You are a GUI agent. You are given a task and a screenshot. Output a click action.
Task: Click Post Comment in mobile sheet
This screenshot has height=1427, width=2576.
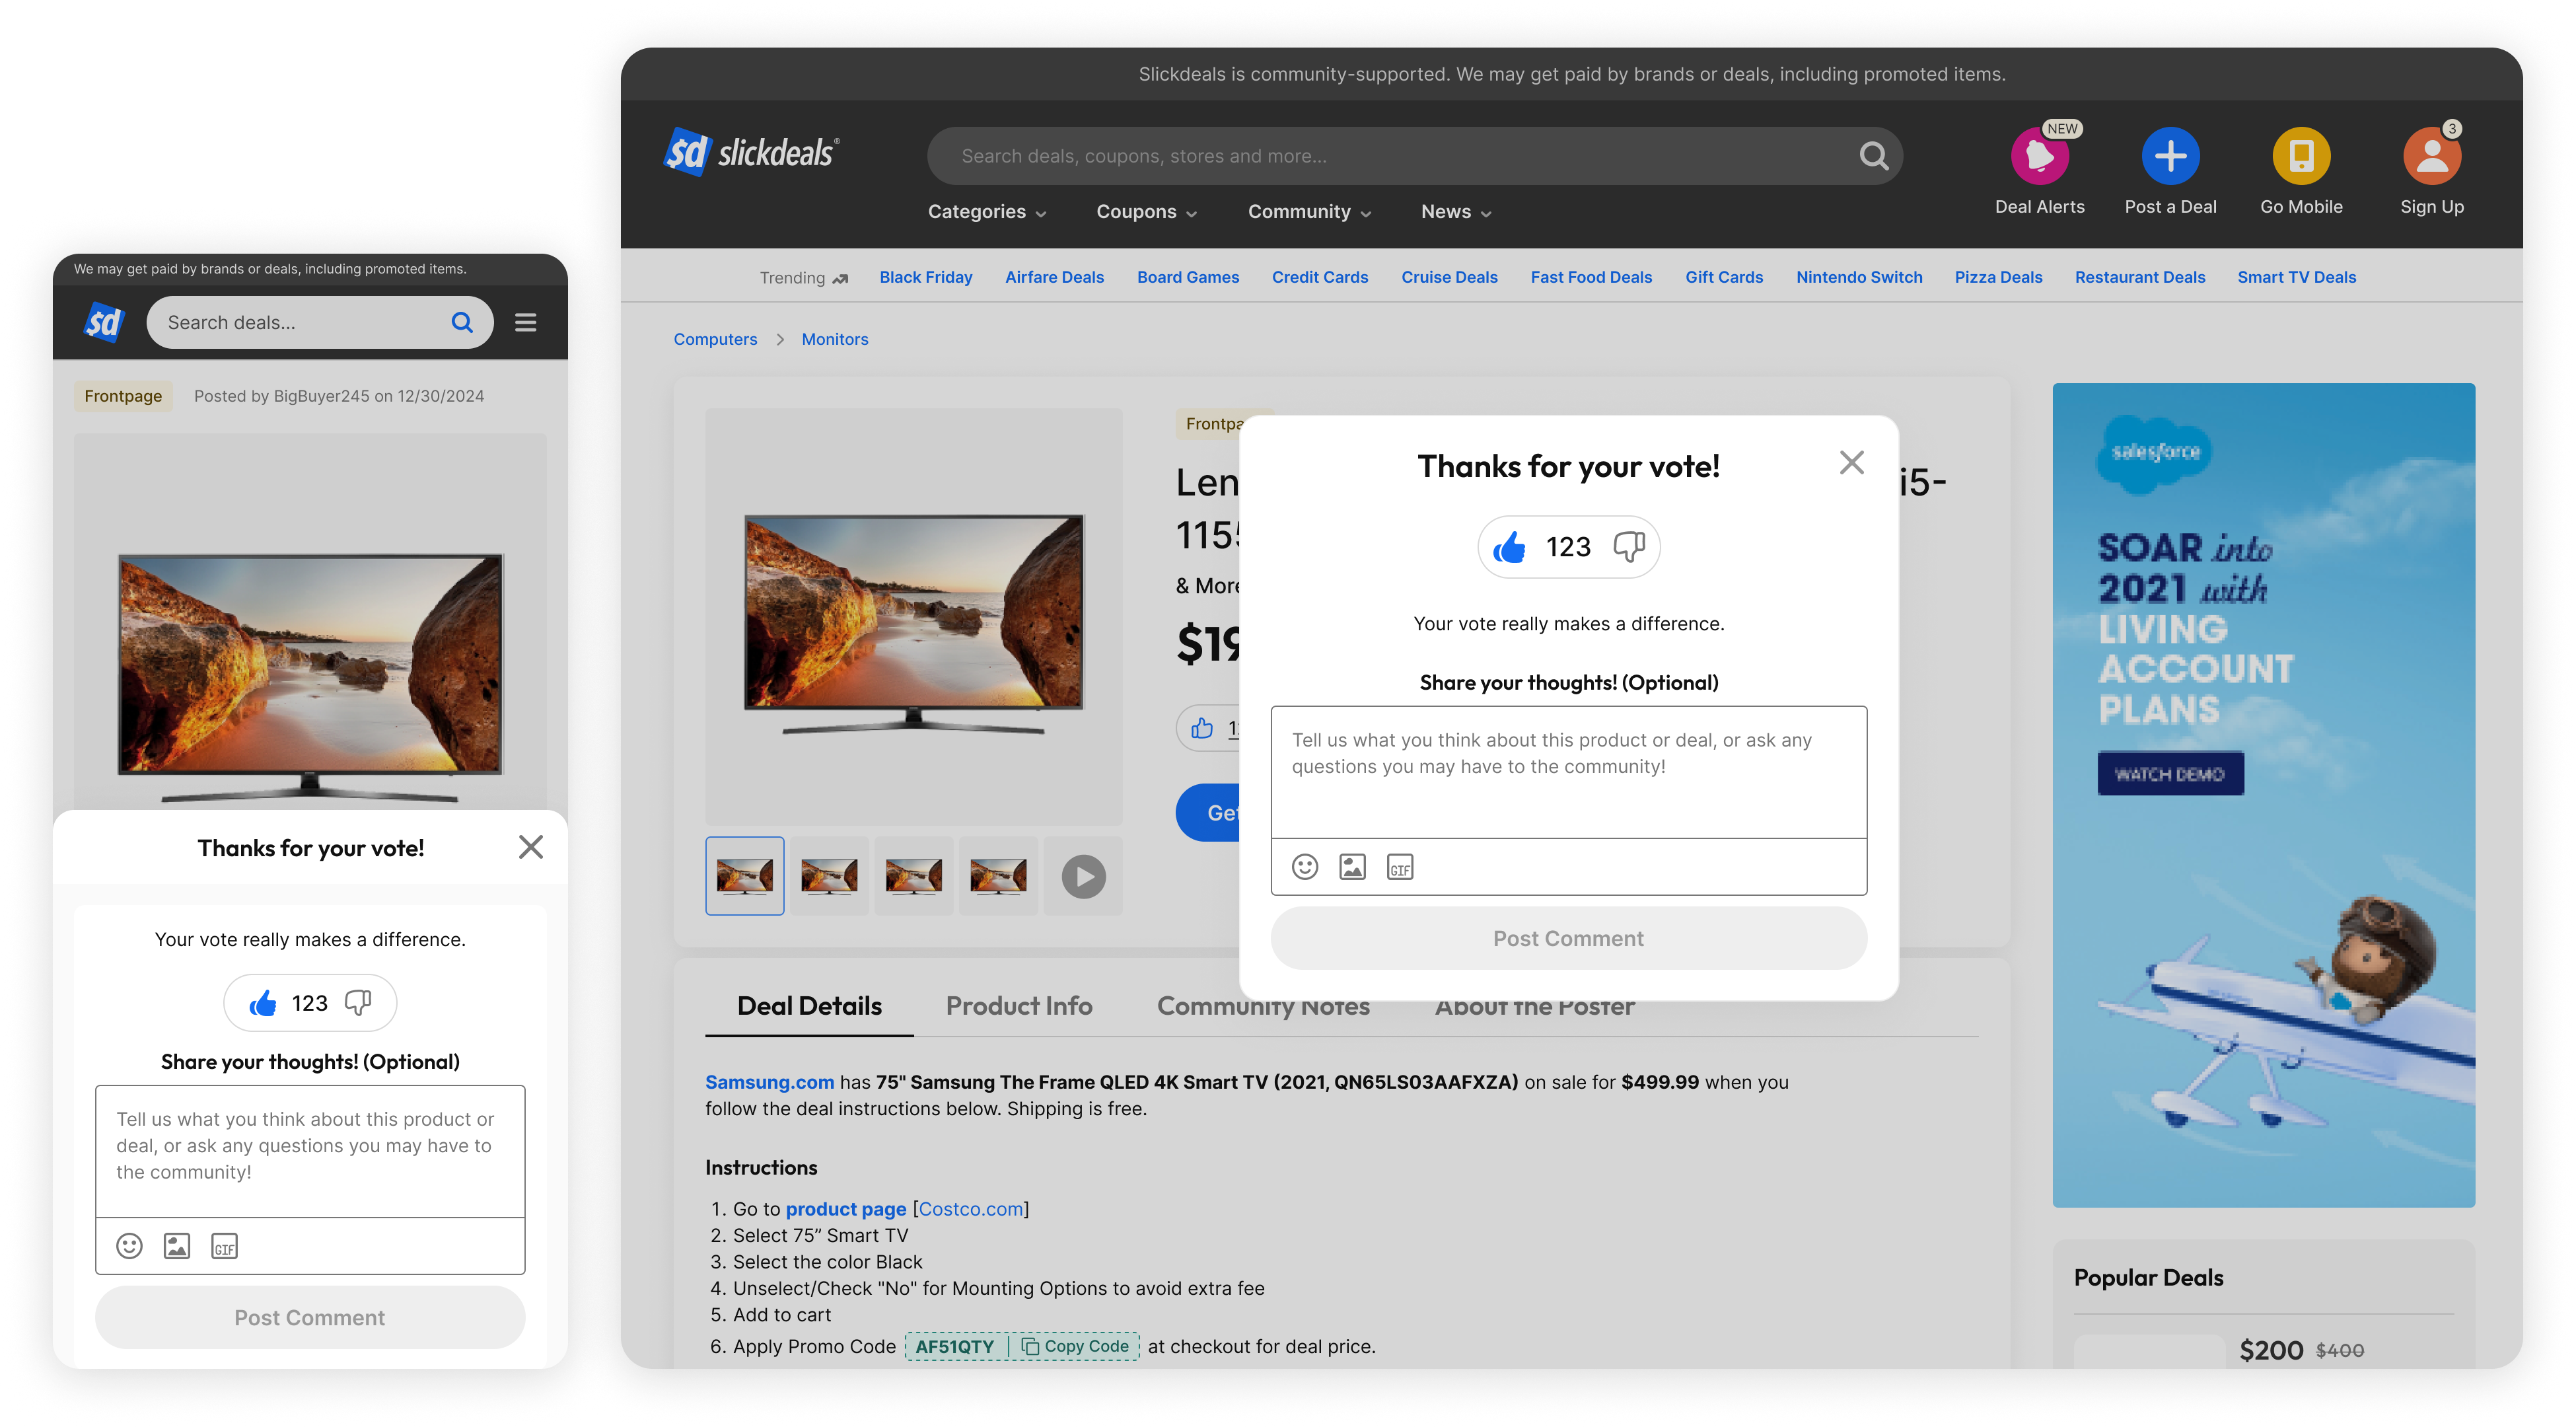pyautogui.click(x=310, y=1317)
